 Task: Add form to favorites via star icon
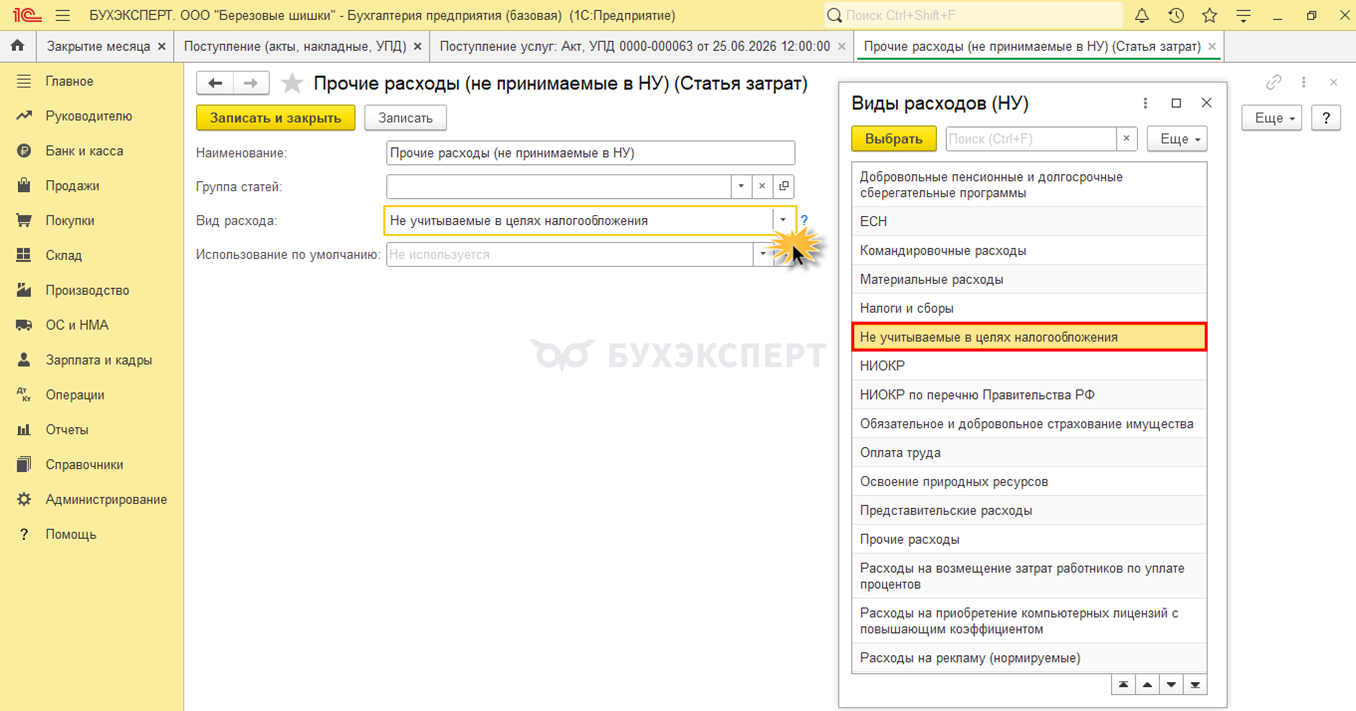[x=291, y=84]
